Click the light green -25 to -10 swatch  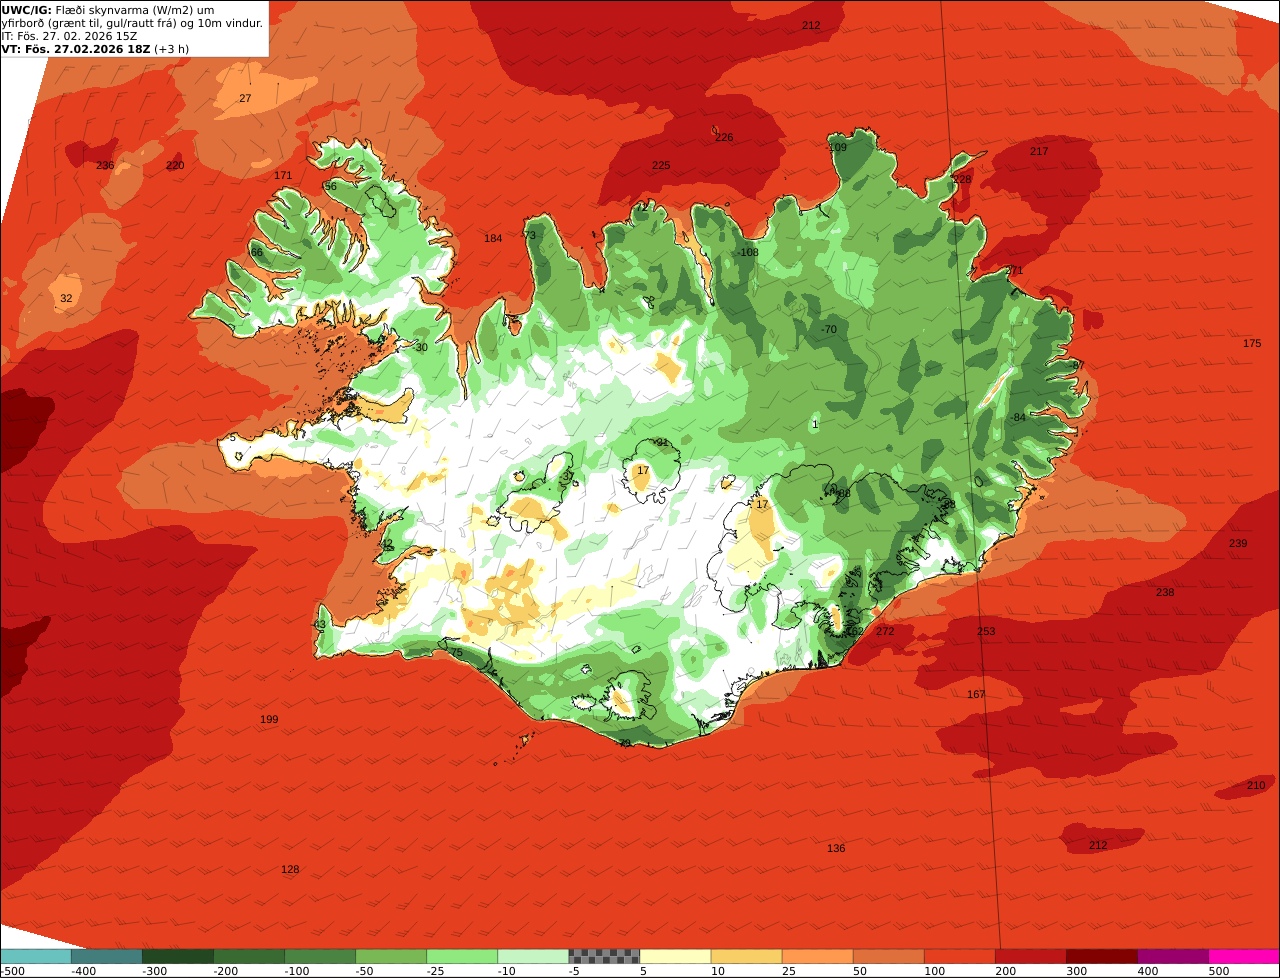[462, 956]
